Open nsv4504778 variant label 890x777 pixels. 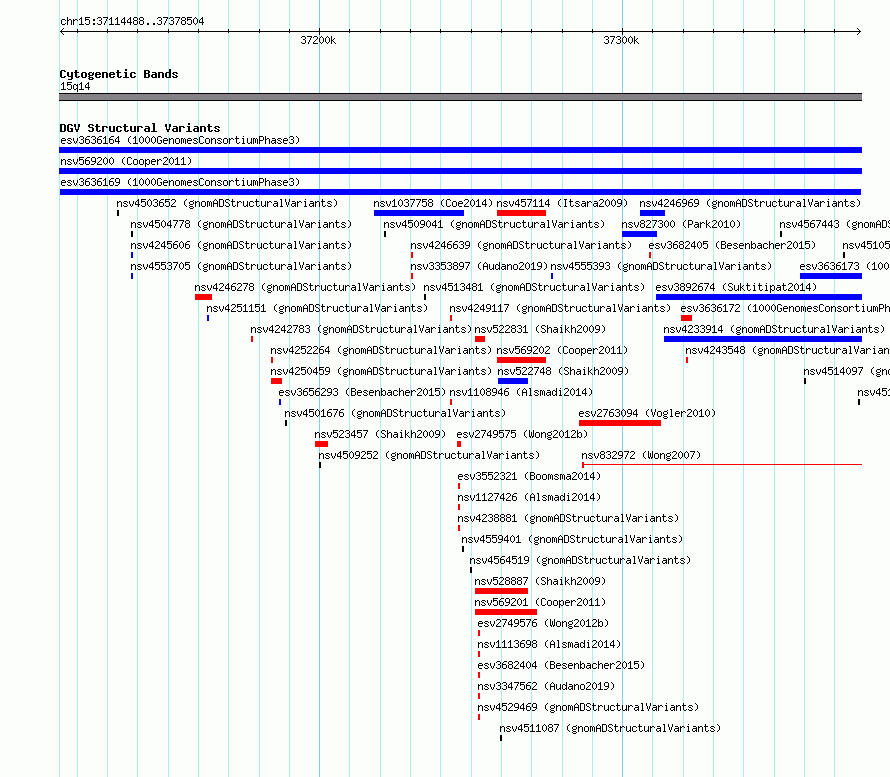pos(241,224)
